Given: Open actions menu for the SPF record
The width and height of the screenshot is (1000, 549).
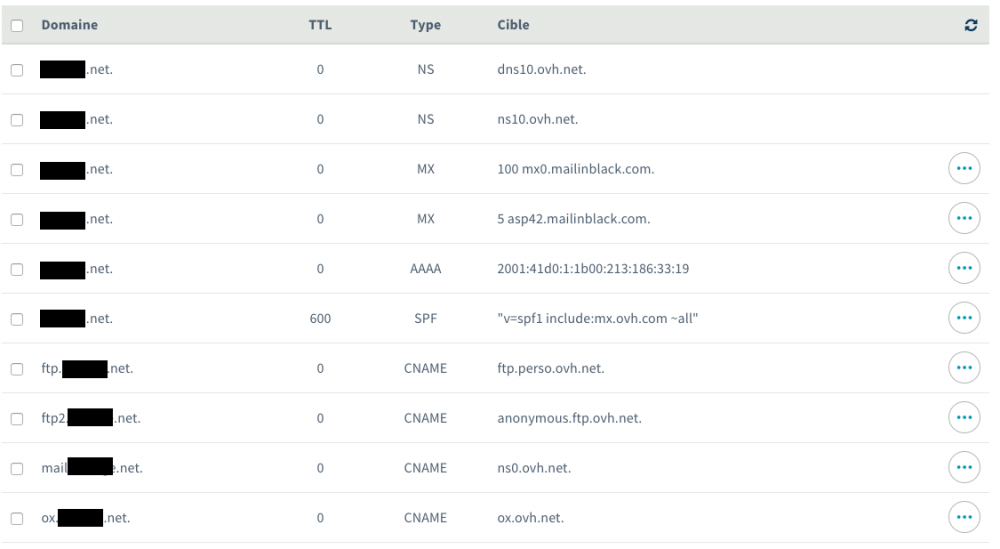Looking at the screenshot, I should click(x=963, y=318).
